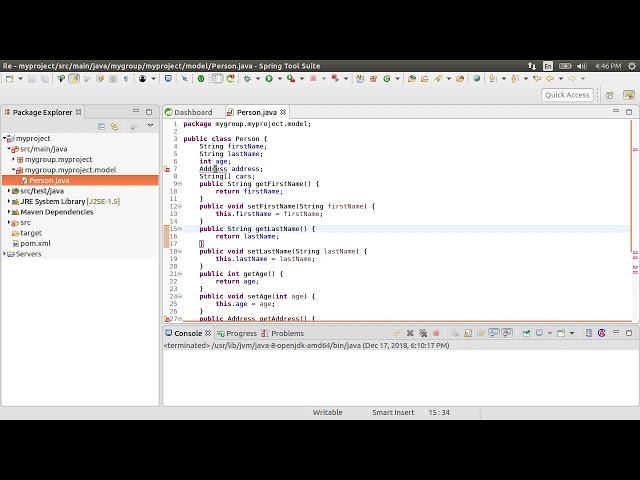Toggle Show Console on Standard Out
The image size is (640, 480).
[494, 333]
